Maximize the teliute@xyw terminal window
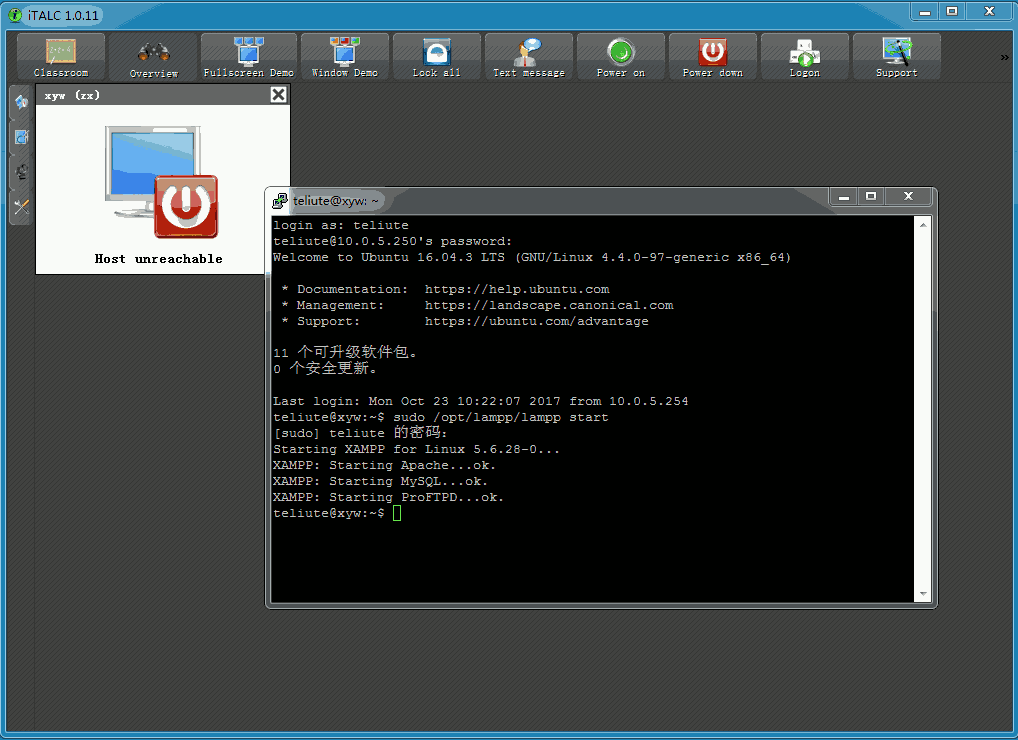The image size is (1018, 740). pyautogui.click(x=871, y=197)
